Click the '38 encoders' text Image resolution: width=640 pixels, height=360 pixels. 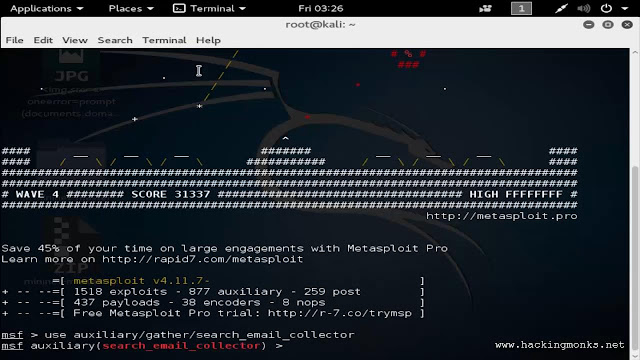pyautogui.click(x=221, y=302)
